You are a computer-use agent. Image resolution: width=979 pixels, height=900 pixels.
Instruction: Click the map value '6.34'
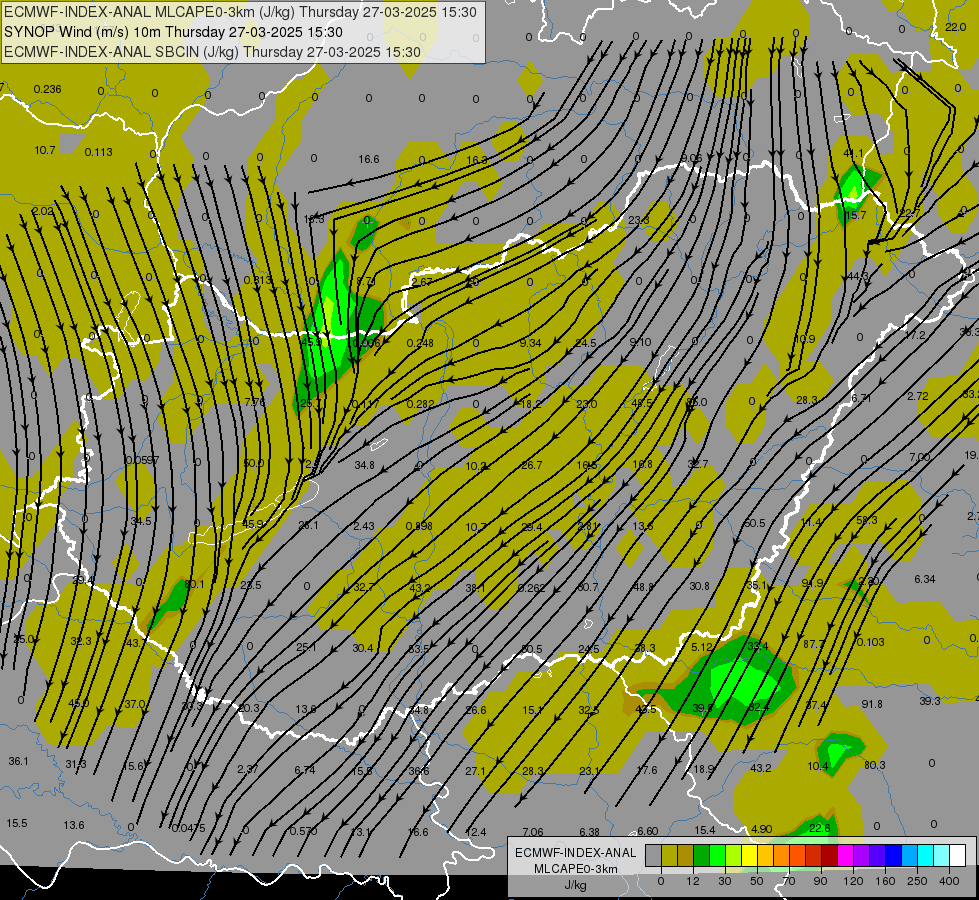coord(925,579)
